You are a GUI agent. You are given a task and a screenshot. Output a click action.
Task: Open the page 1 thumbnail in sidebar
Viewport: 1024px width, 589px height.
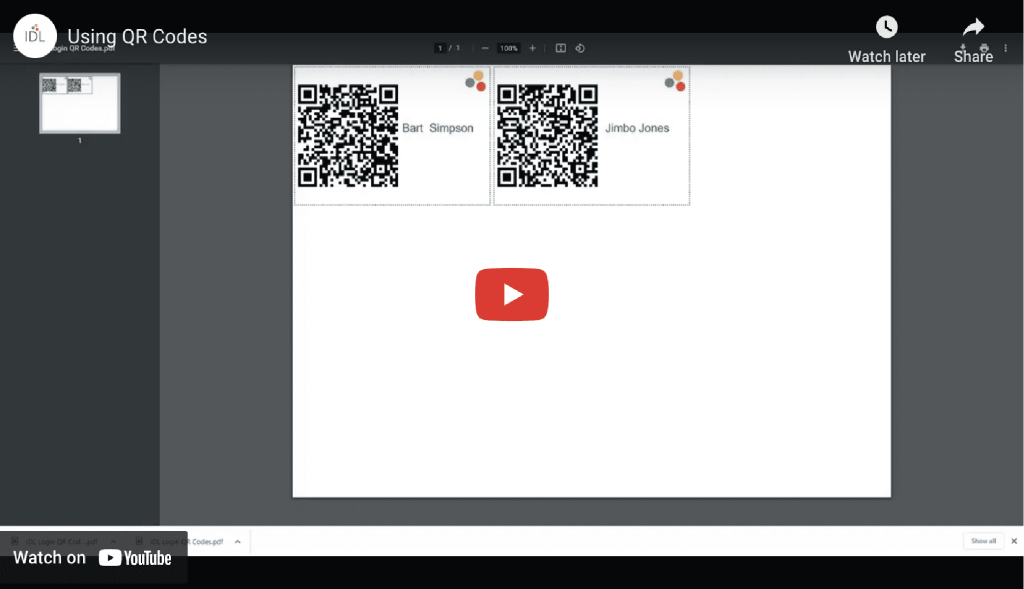pos(79,102)
